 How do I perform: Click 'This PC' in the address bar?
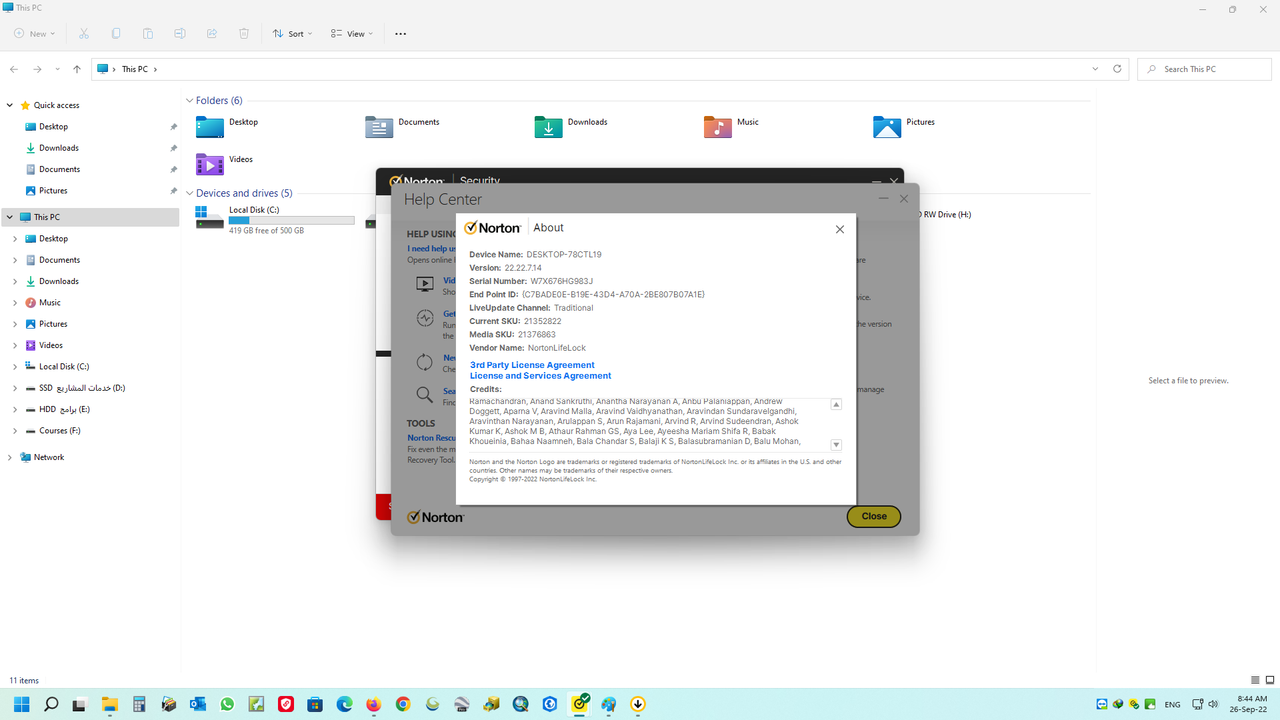(x=133, y=69)
